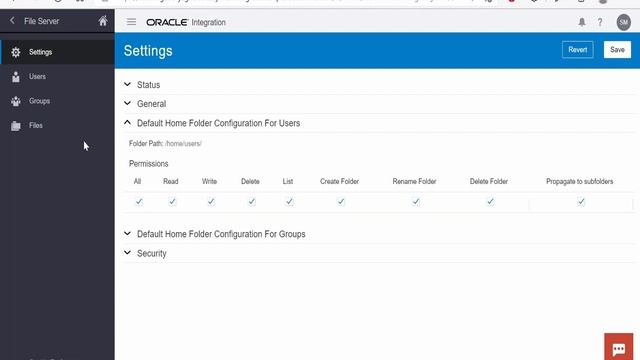Toggle the Write permission checkbox

point(211,202)
